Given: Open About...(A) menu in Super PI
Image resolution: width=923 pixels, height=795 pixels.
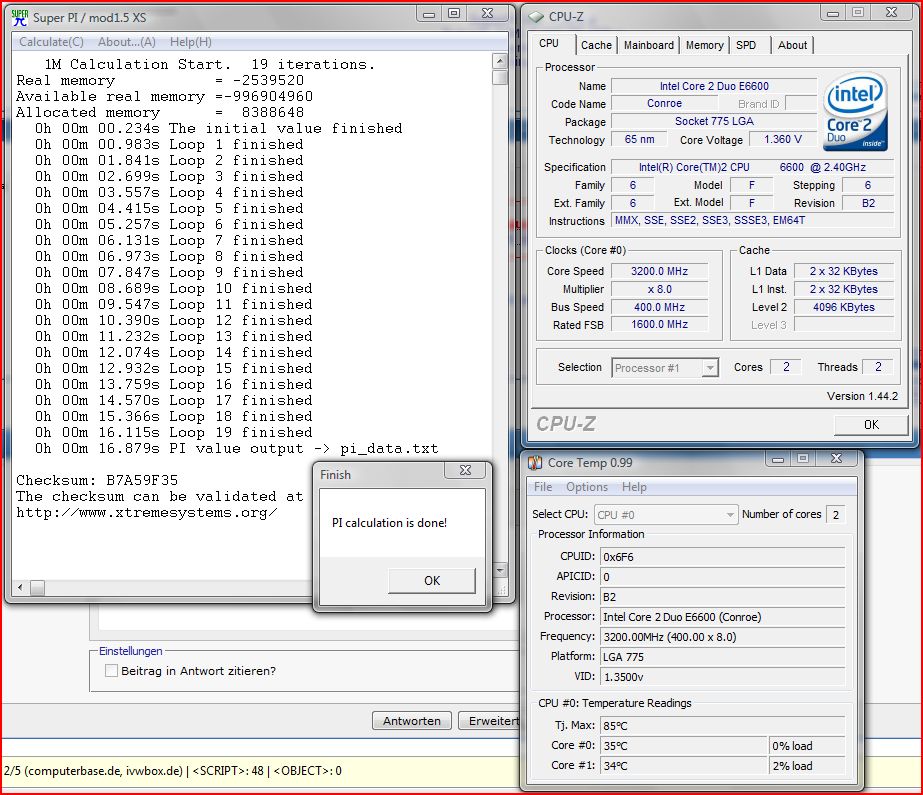Looking at the screenshot, I should pyautogui.click(x=127, y=42).
